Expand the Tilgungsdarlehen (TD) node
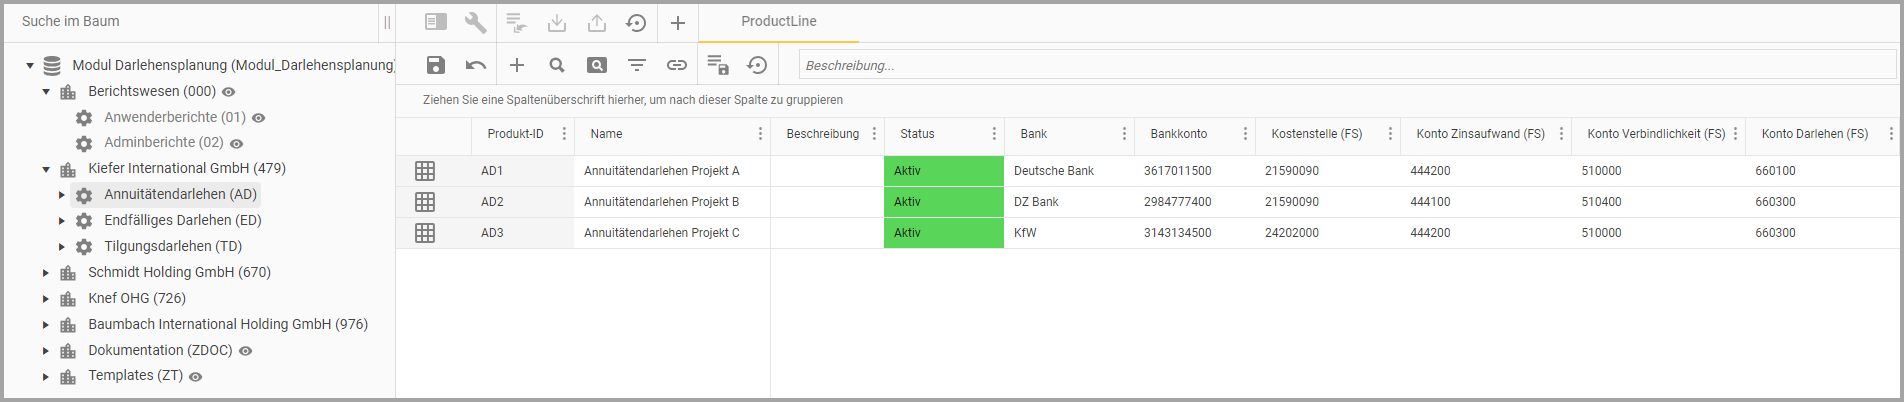The height and width of the screenshot is (402, 1904). [x=62, y=246]
